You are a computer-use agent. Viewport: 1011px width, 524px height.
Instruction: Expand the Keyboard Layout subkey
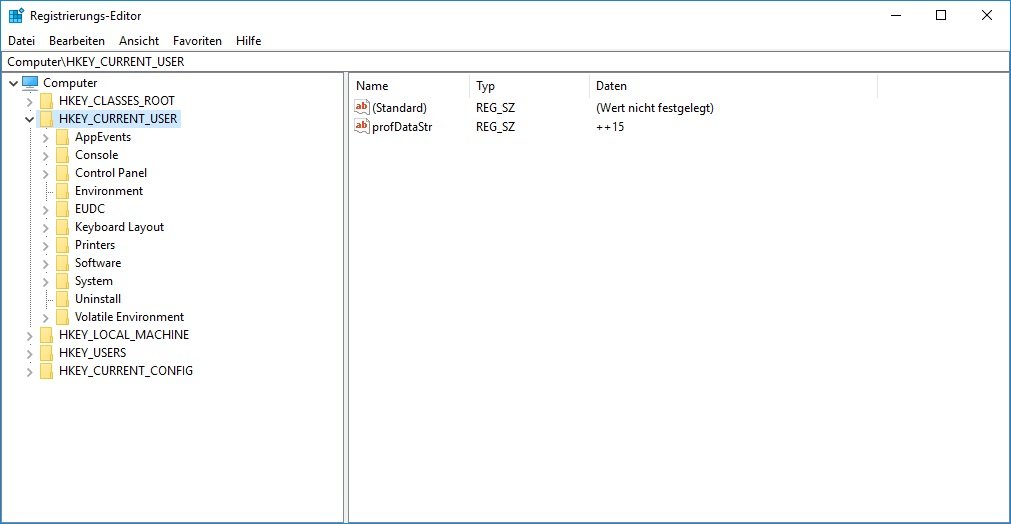[45, 228]
